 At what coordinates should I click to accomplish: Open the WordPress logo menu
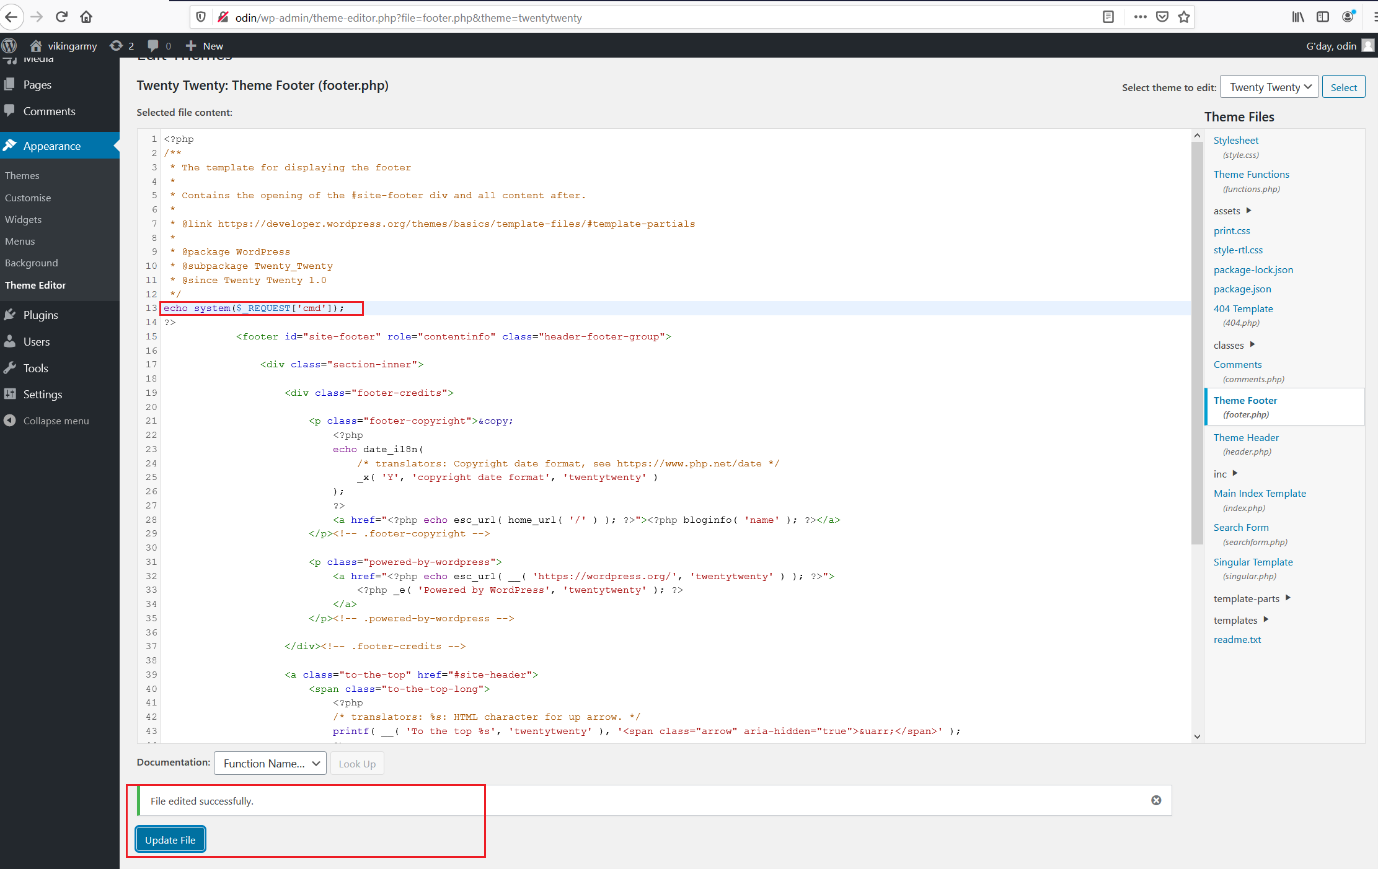[10, 46]
